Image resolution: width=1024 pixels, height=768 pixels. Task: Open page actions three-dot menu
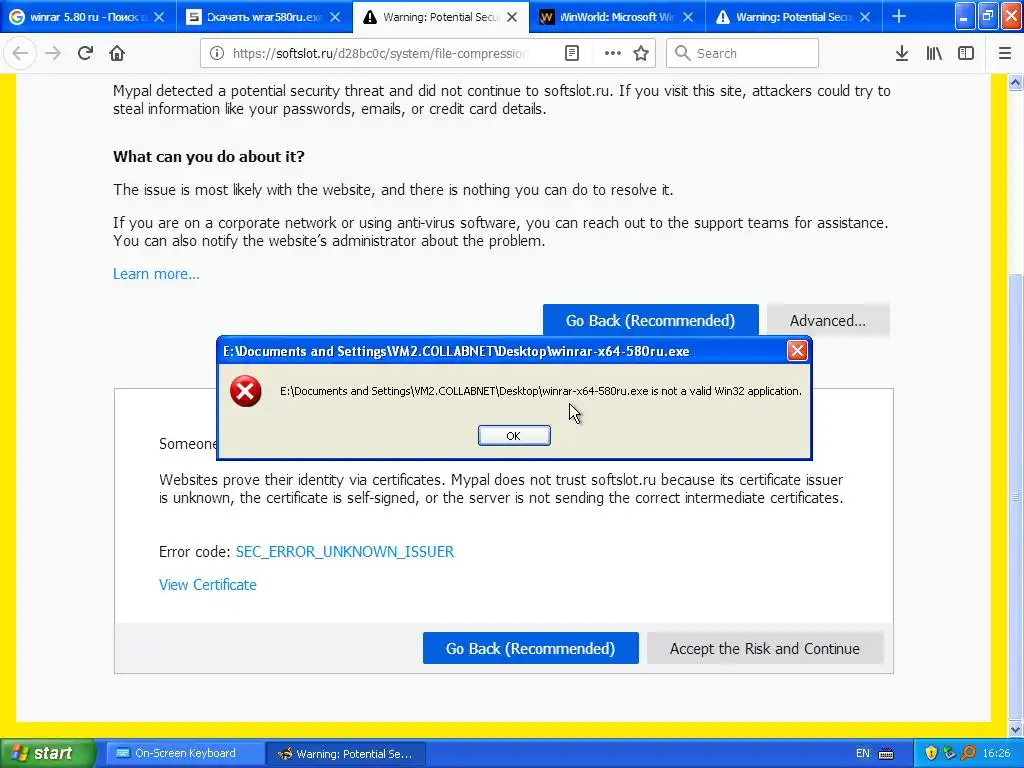[613, 54]
